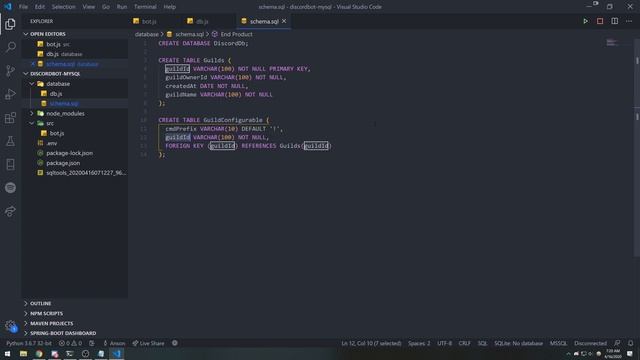Image resolution: width=640 pixels, height=360 pixels.
Task: Click SQLite: No database status
Action: tap(518, 343)
